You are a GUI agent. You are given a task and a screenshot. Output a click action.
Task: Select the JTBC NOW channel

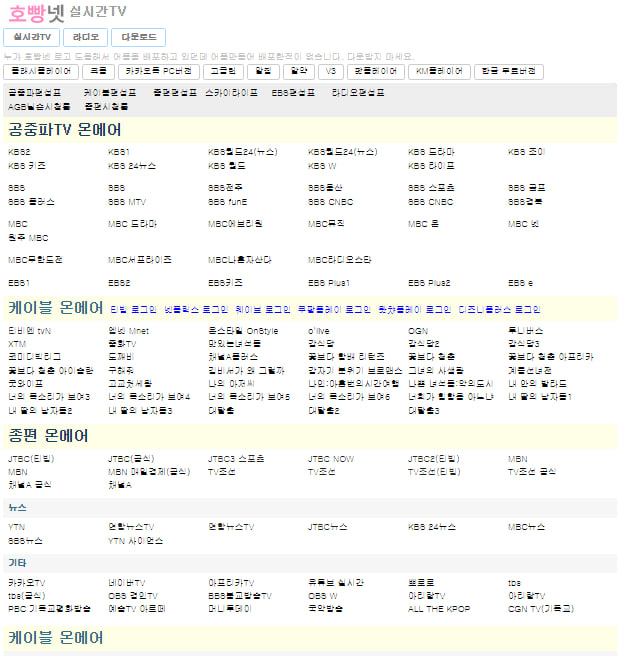pos(331,459)
